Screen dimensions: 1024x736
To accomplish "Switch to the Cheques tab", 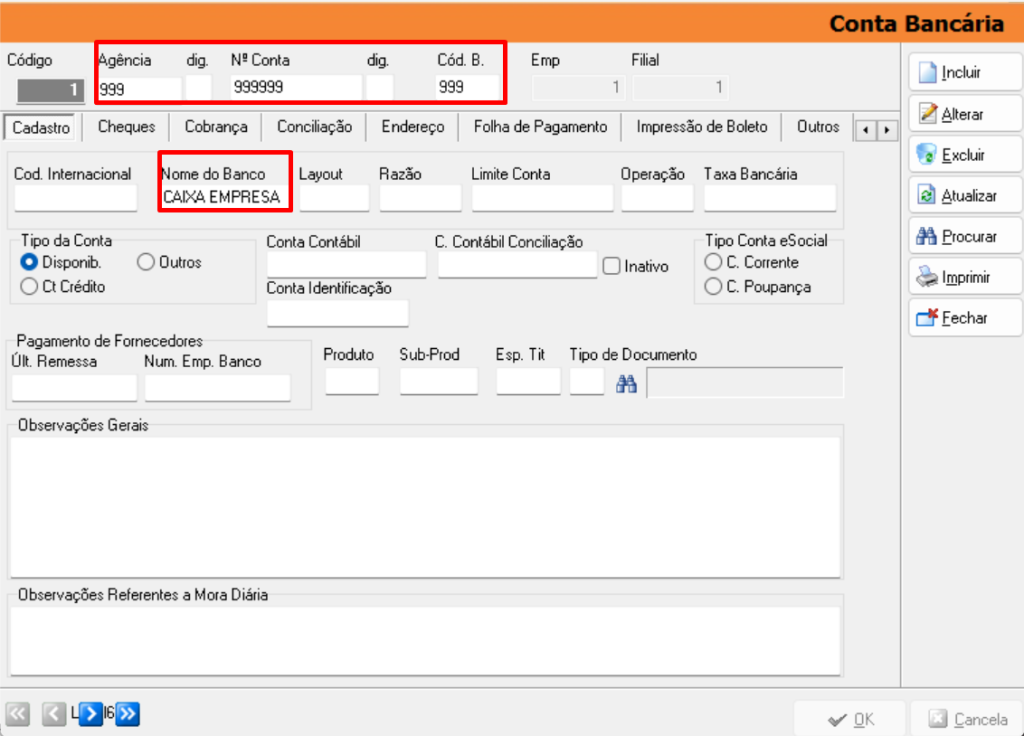I will [x=126, y=127].
